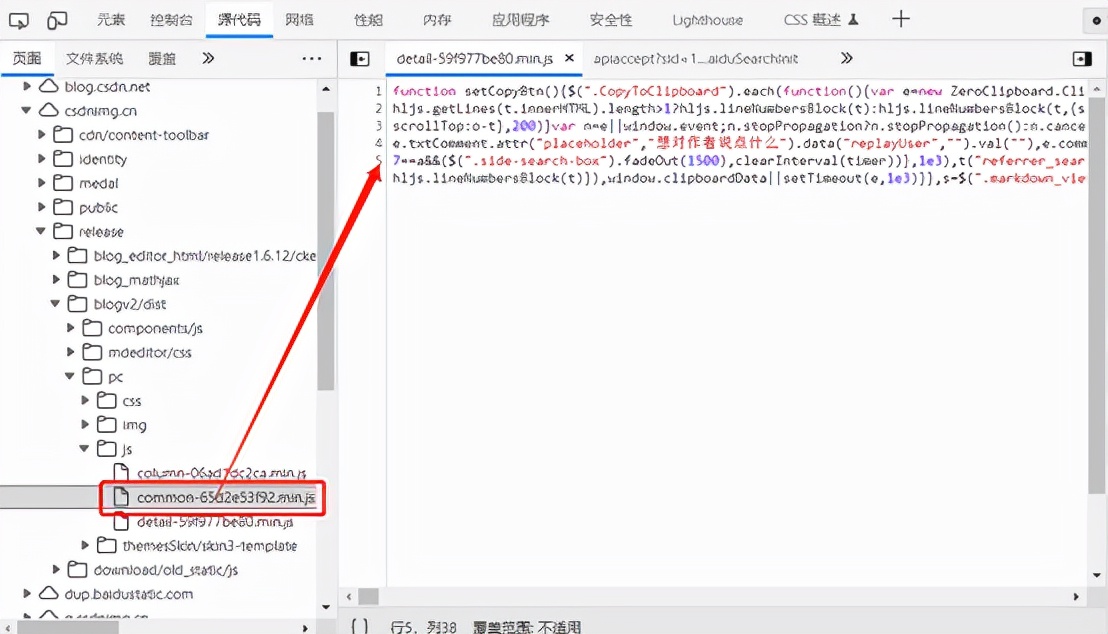Click the release folder icon
The image size is (1108, 634).
(x=63, y=231)
